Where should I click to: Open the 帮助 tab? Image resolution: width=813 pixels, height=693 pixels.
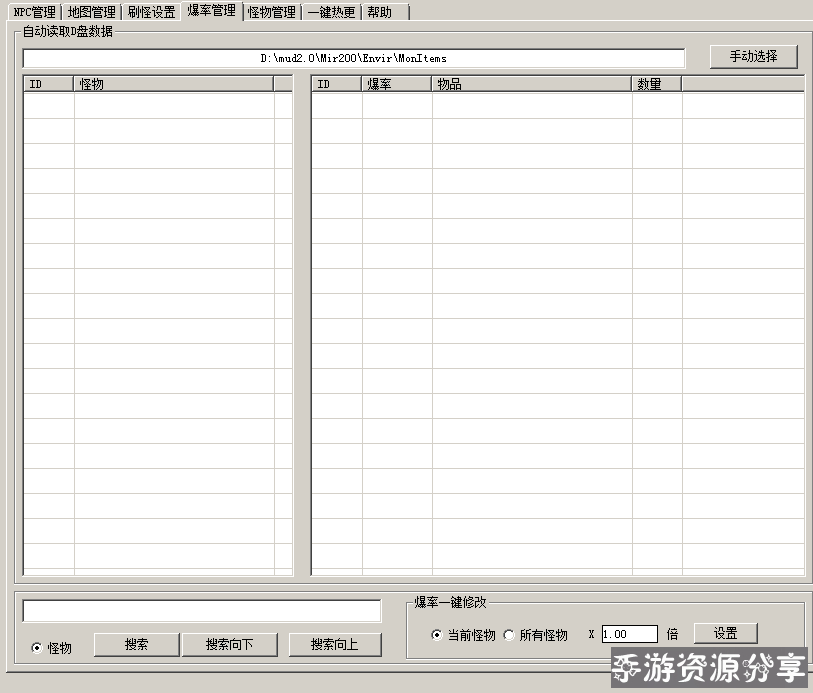[381, 13]
